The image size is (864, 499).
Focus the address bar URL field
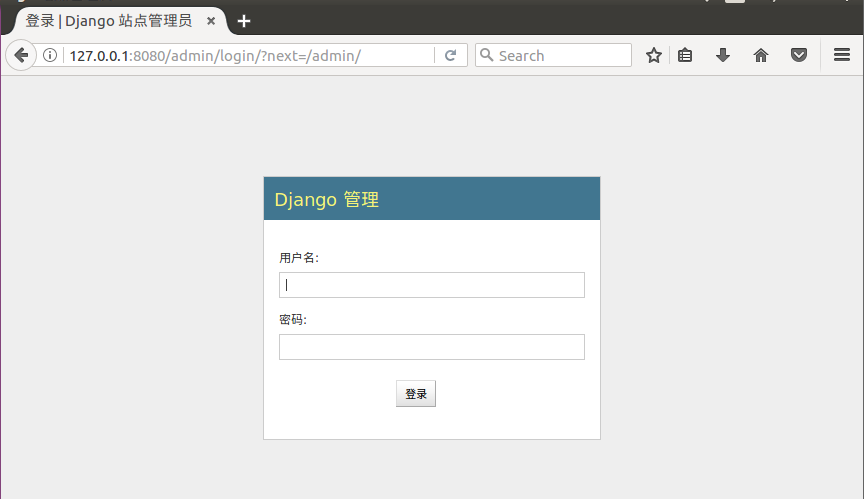[251, 56]
